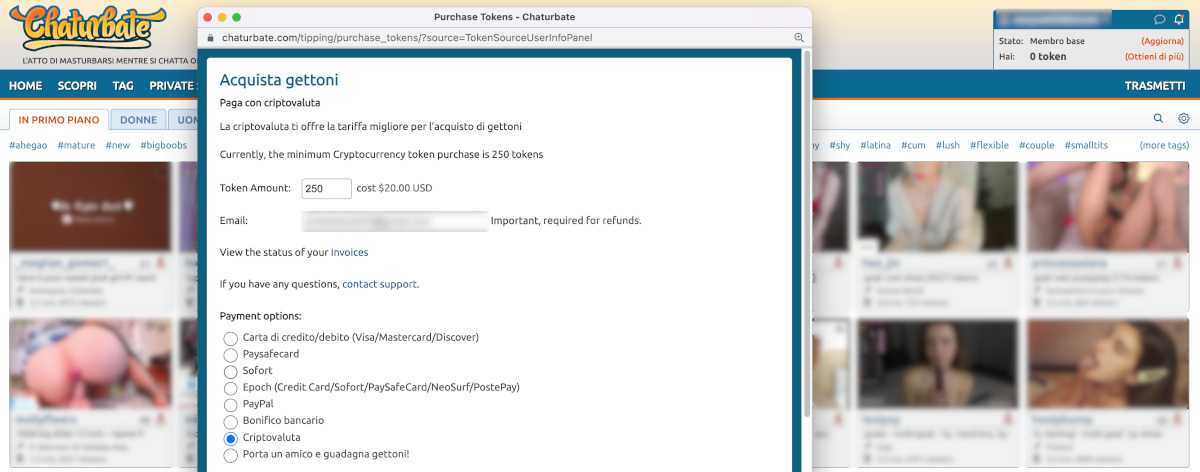Select the Bonifico bancario payment option
This screenshot has width=1200, height=472.
pos(231,421)
